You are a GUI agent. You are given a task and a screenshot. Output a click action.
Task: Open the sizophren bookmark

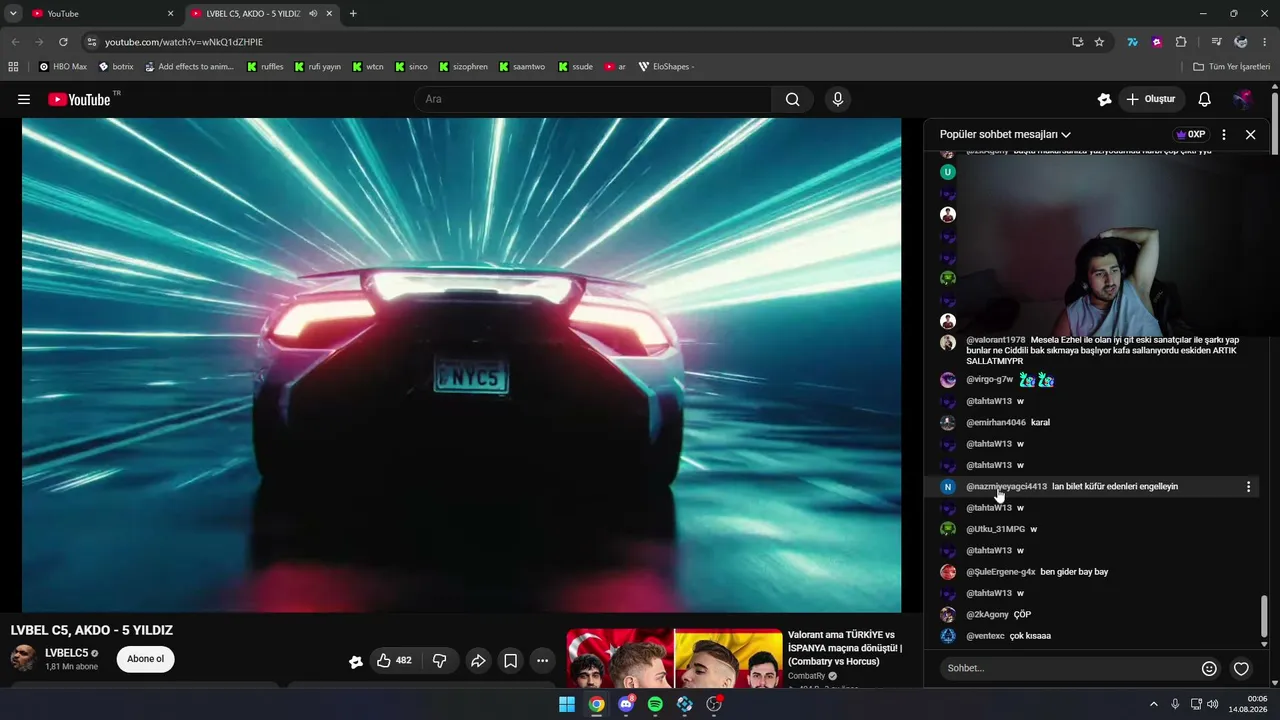(463, 67)
